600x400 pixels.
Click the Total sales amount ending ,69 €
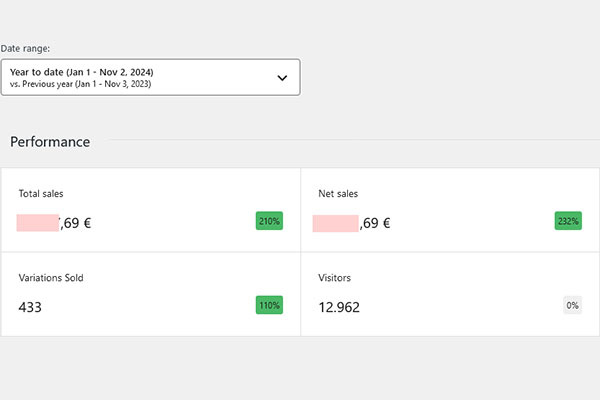click(x=76, y=223)
